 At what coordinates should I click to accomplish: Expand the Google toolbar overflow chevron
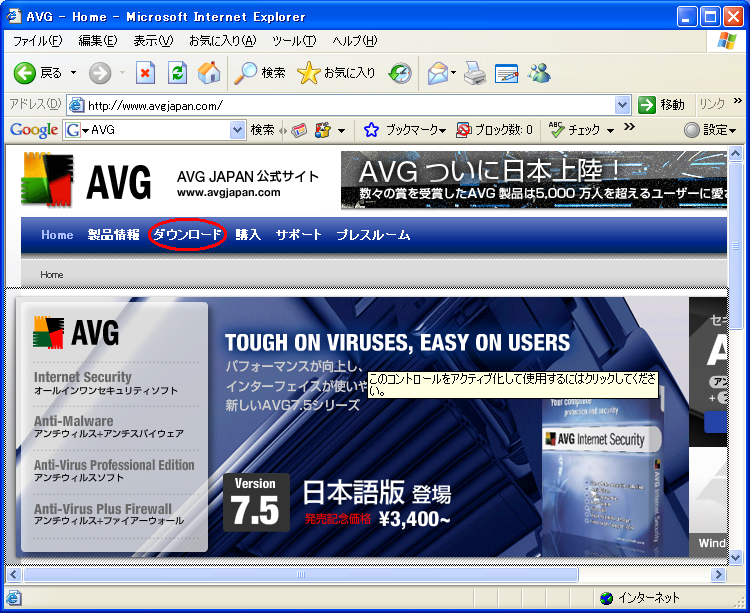(x=629, y=127)
